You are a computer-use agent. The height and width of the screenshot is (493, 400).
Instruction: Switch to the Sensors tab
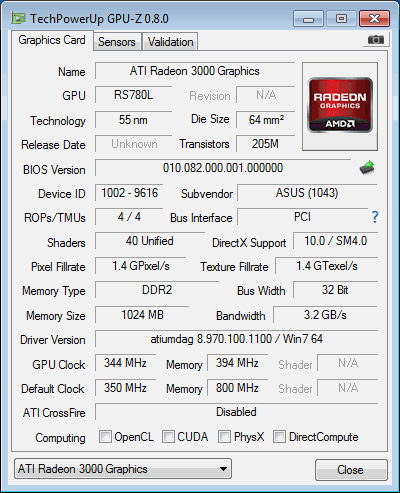[117, 42]
